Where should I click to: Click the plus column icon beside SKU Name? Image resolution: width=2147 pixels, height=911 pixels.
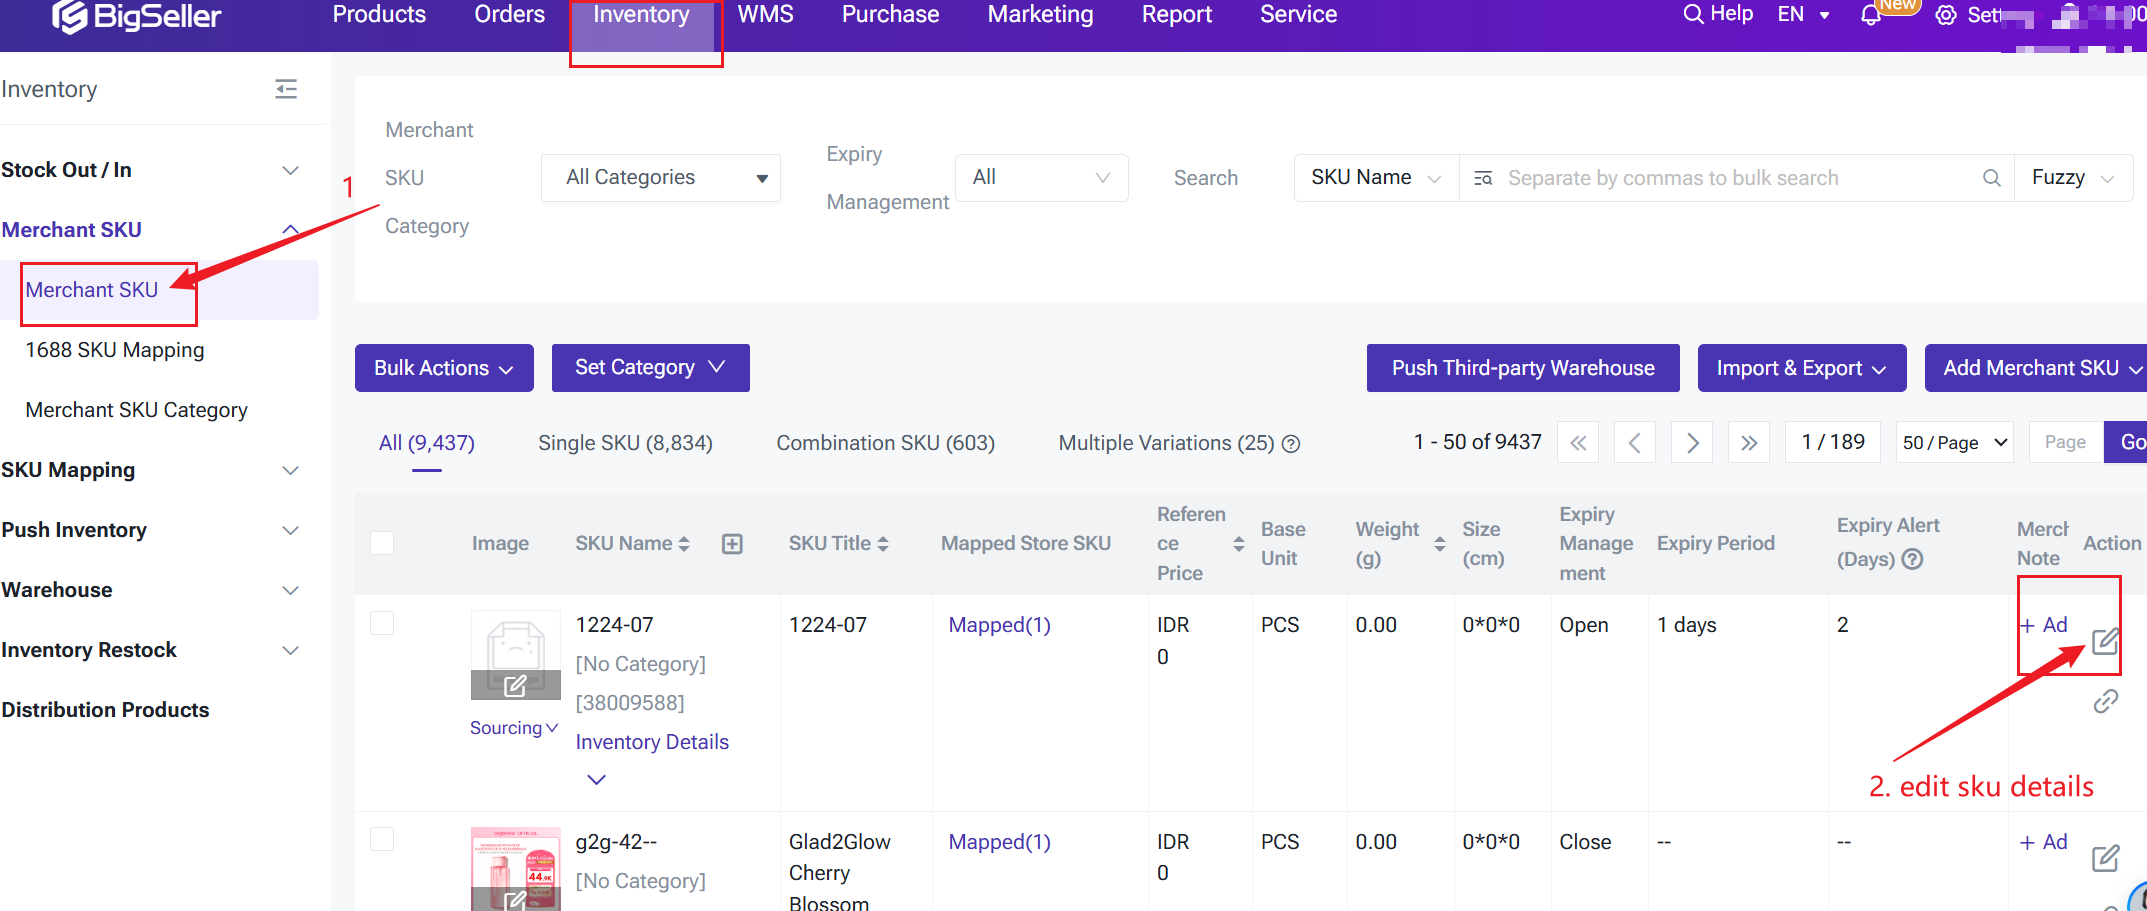[x=732, y=544]
